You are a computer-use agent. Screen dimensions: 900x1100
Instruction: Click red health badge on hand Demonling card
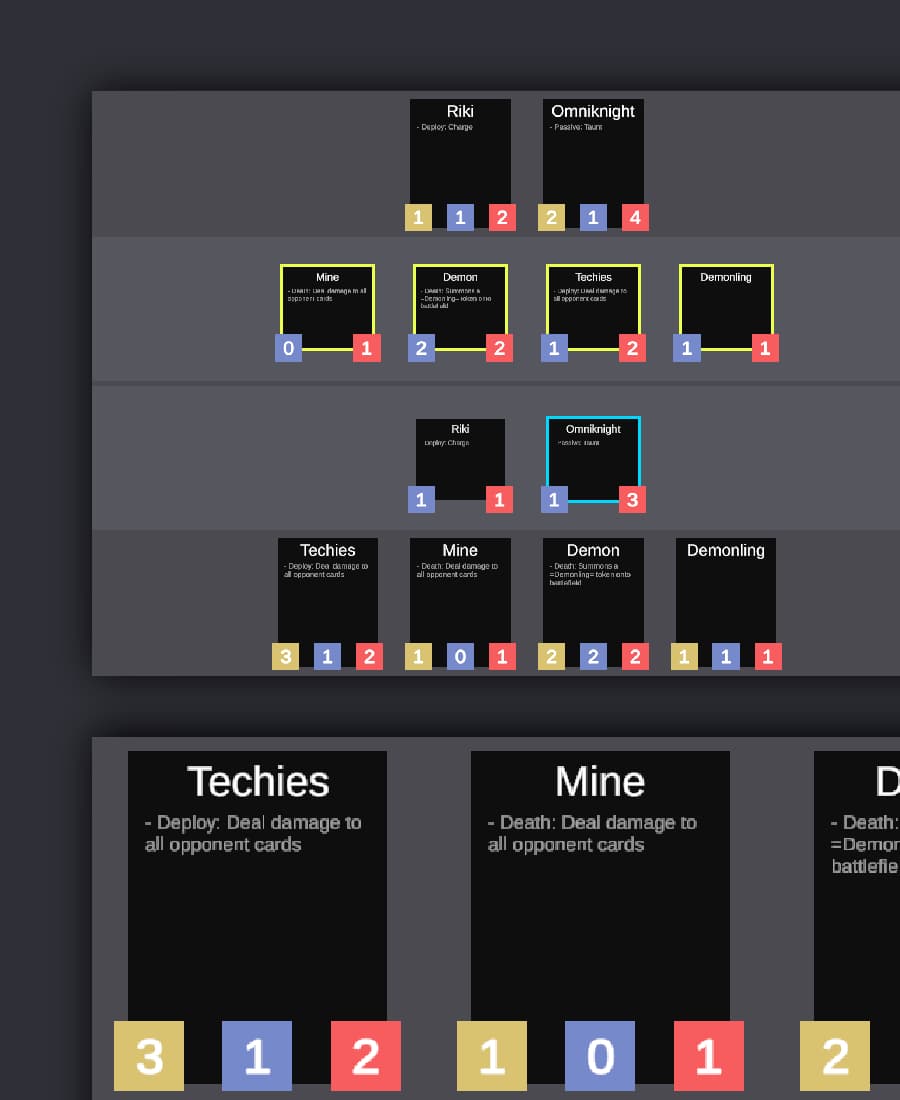[x=768, y=657]
